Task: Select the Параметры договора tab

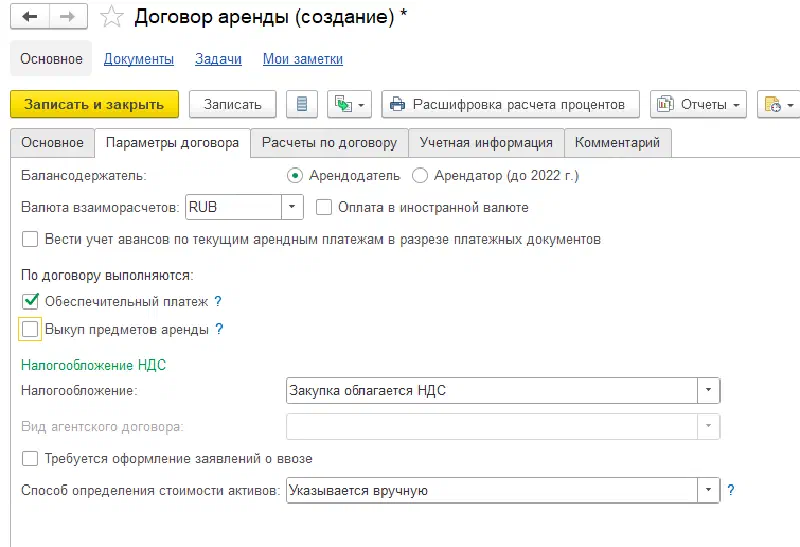Action: 172,142
